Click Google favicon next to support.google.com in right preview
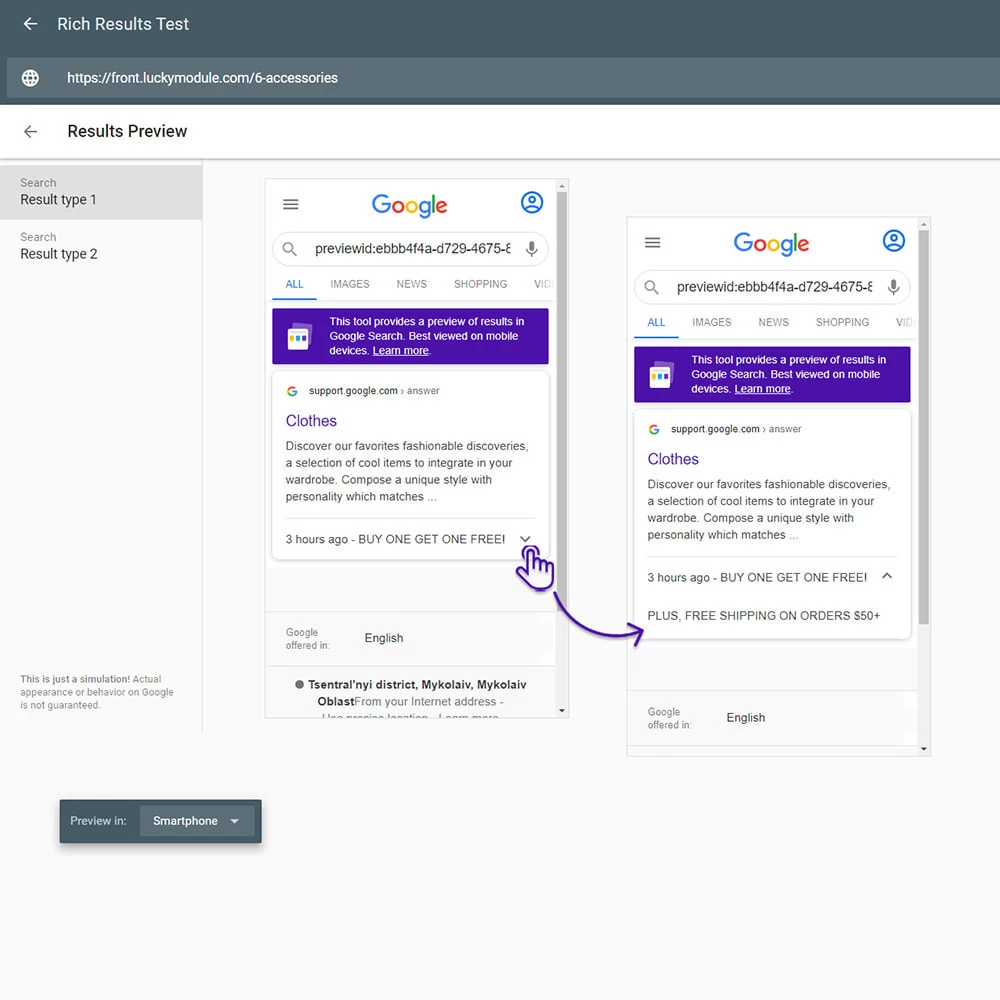This screenshot has height=1000, width=1000. tap(654, 429)
